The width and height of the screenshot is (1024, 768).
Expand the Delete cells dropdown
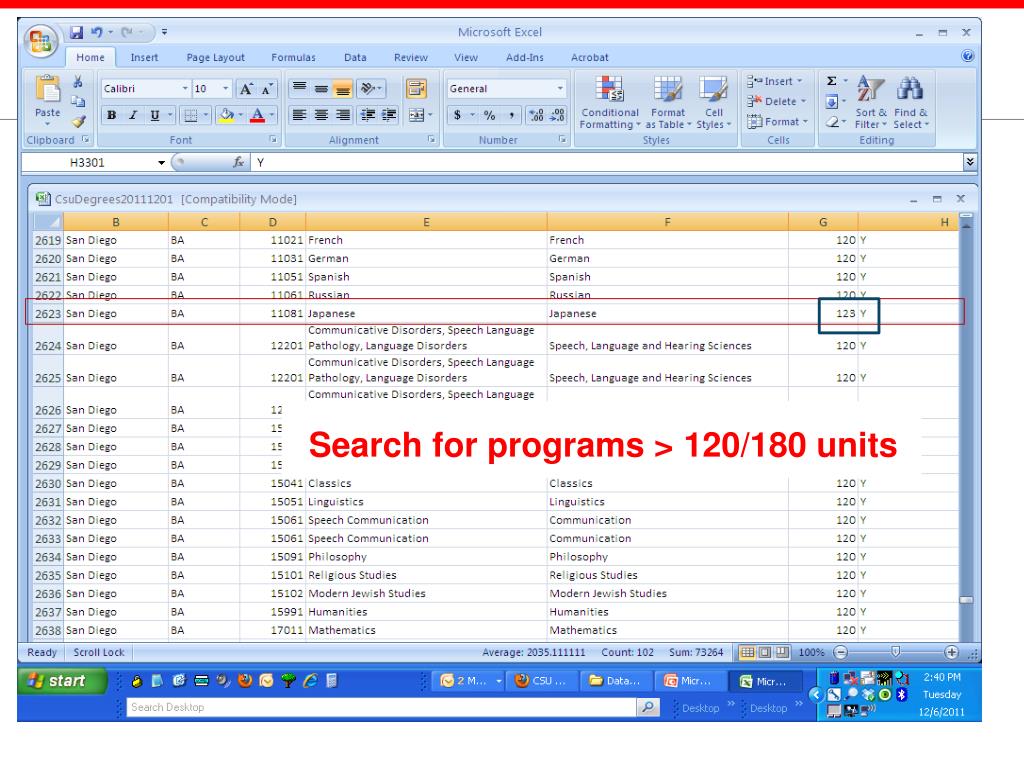[x=803, y=101]
